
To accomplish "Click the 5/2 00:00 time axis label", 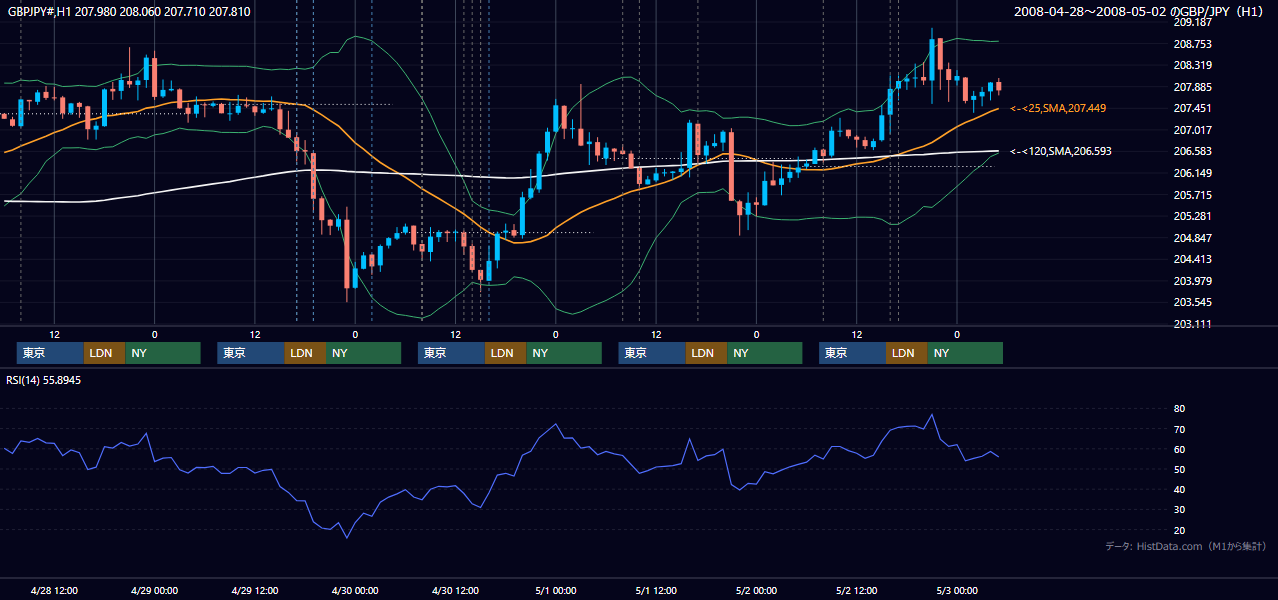I will [756, 590].
